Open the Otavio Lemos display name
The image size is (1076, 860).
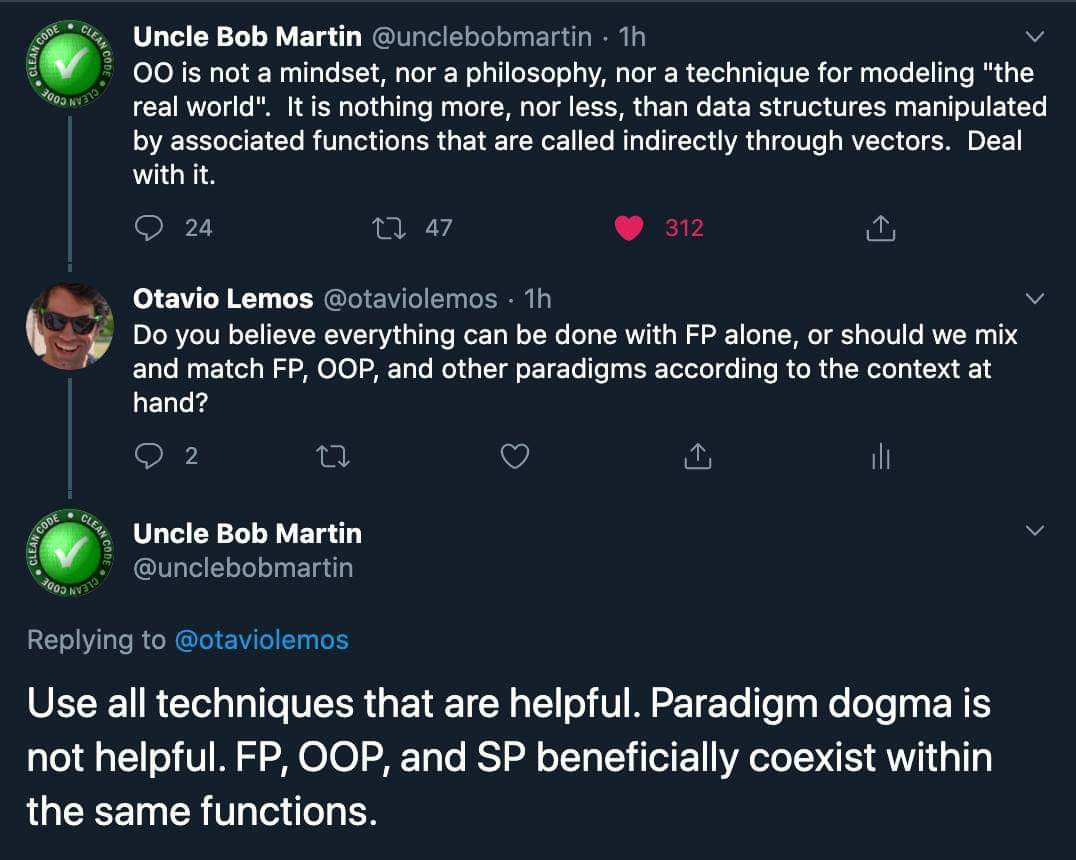click(x=223, y=299)
